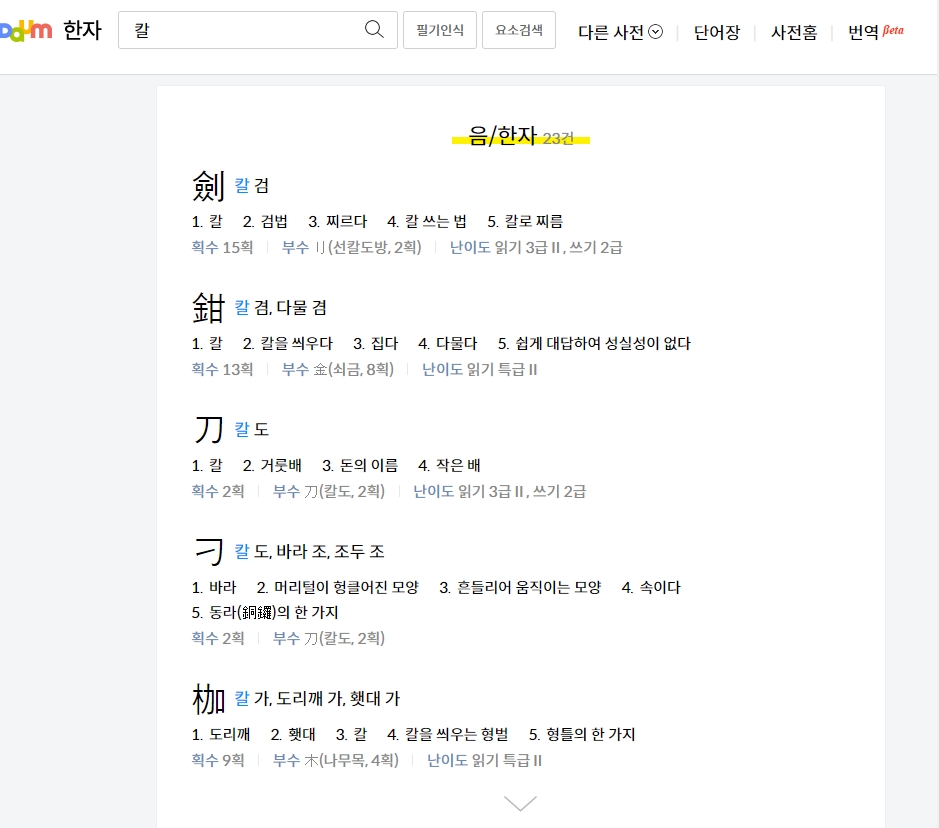
Task: Click meaning 5. 칼로 찌름
Action: (525, 222)
